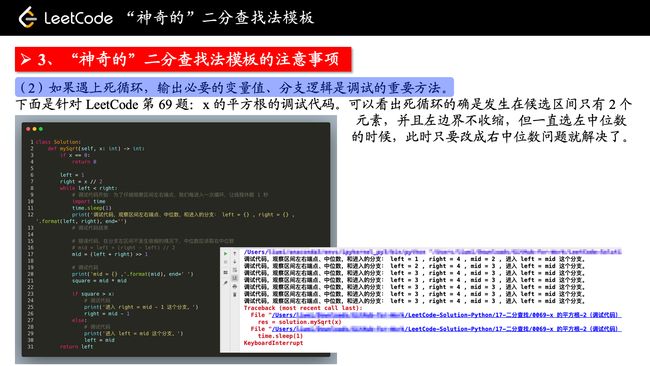Click code line 7 "right = x // 2"
The image size is (650, 366).
click(x=81, y=182)
